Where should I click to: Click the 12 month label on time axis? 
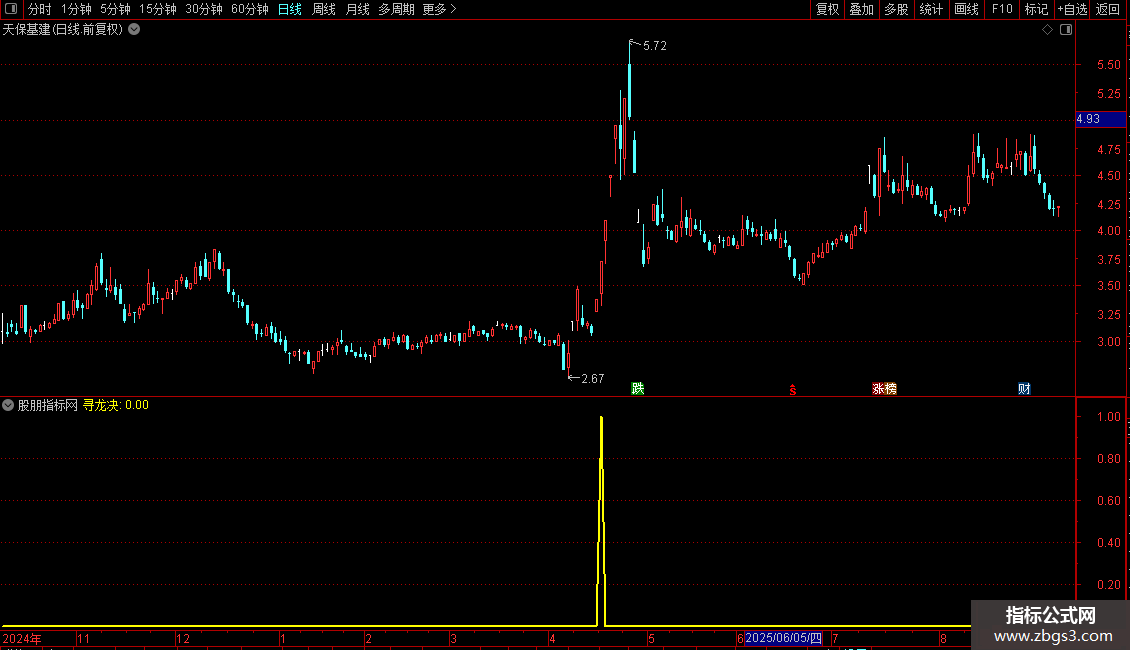[183, 638]
